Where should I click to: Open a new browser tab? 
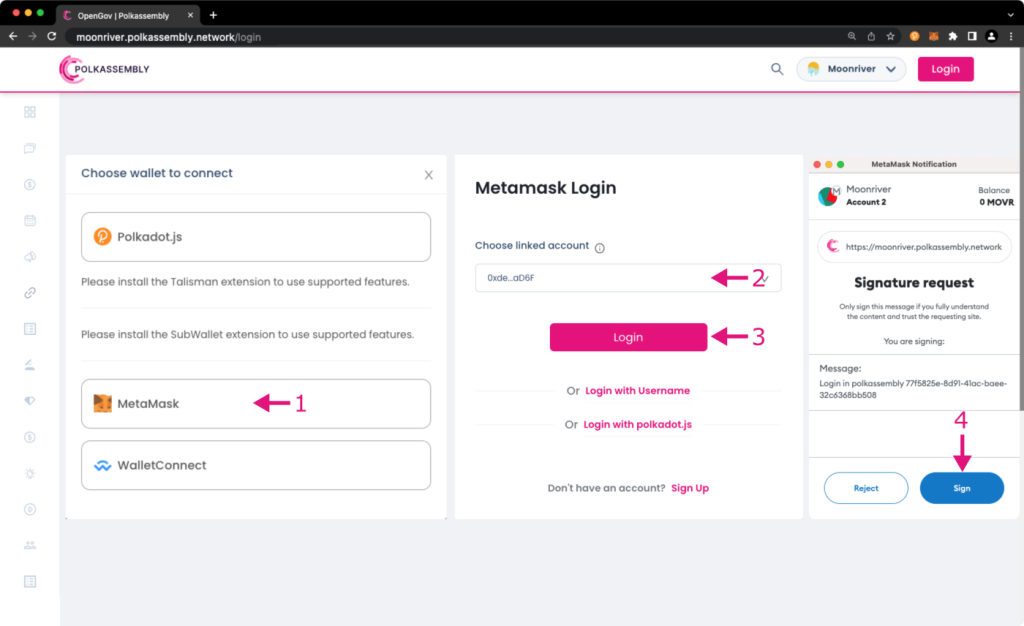pyautogui.click(x=213, y=15)
